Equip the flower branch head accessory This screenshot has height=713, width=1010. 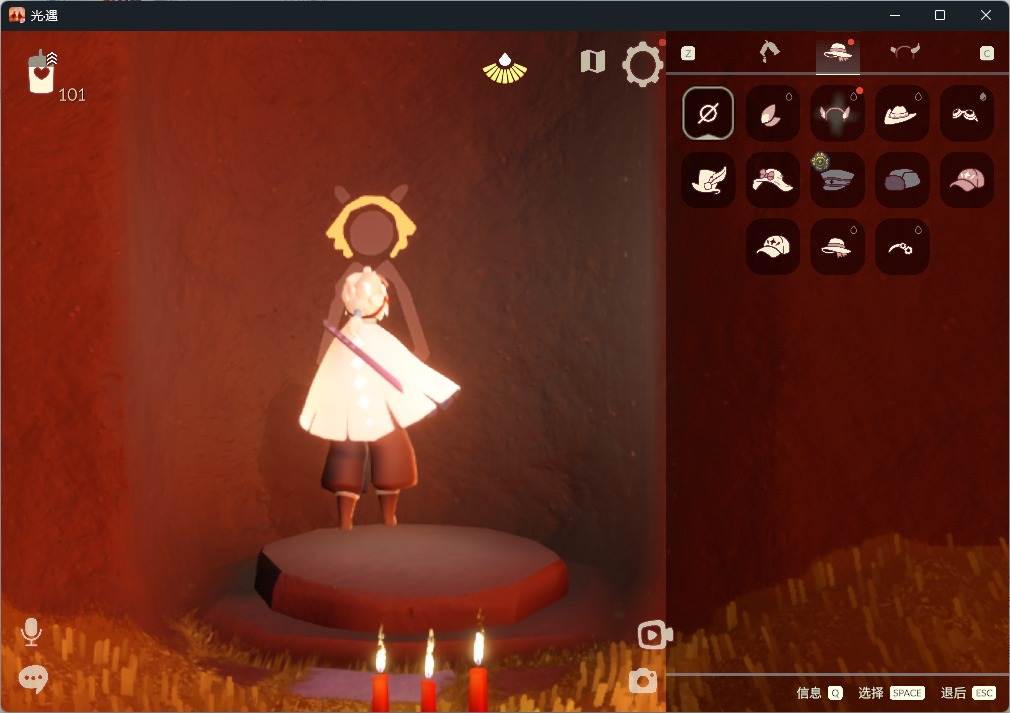coord(902,247)
